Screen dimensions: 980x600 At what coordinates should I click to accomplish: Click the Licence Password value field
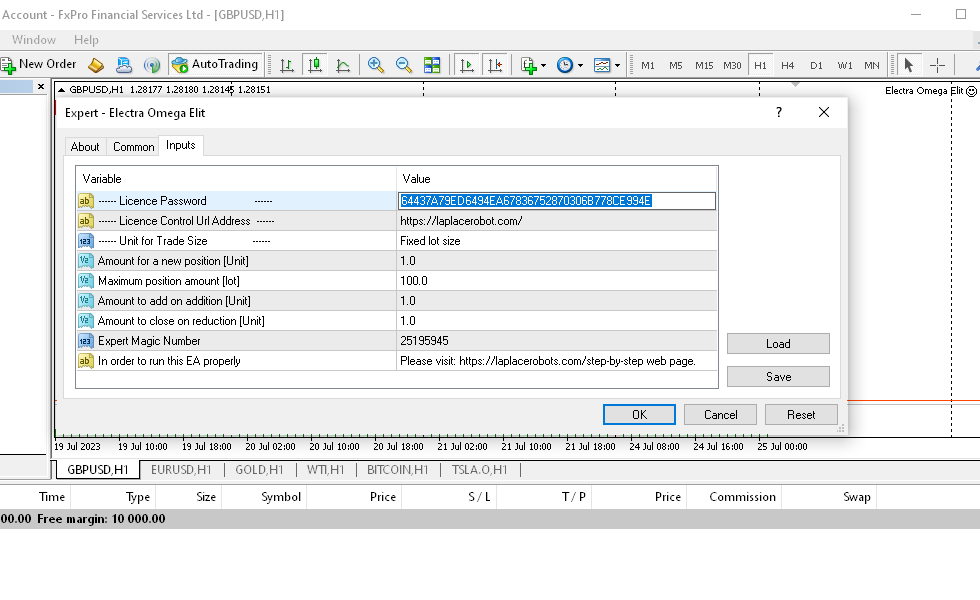pos(557,201)
